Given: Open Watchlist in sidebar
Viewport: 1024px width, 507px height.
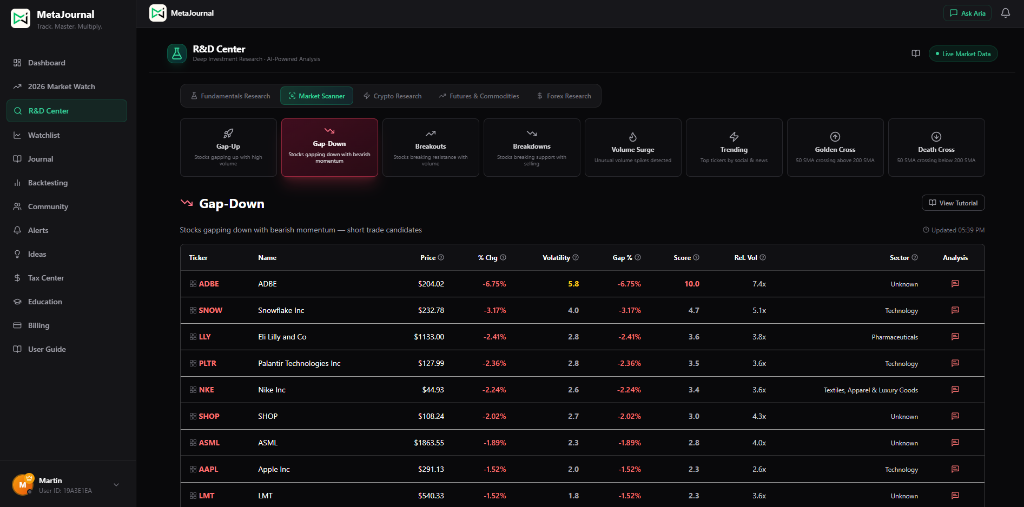Looking at the screenshot, I should 67,135.
